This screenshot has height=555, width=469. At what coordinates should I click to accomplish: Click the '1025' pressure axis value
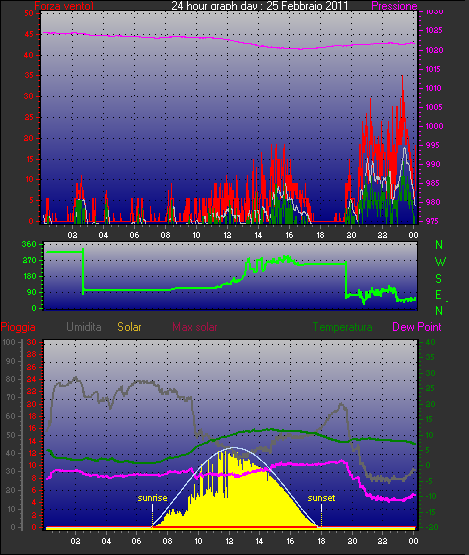434,30
